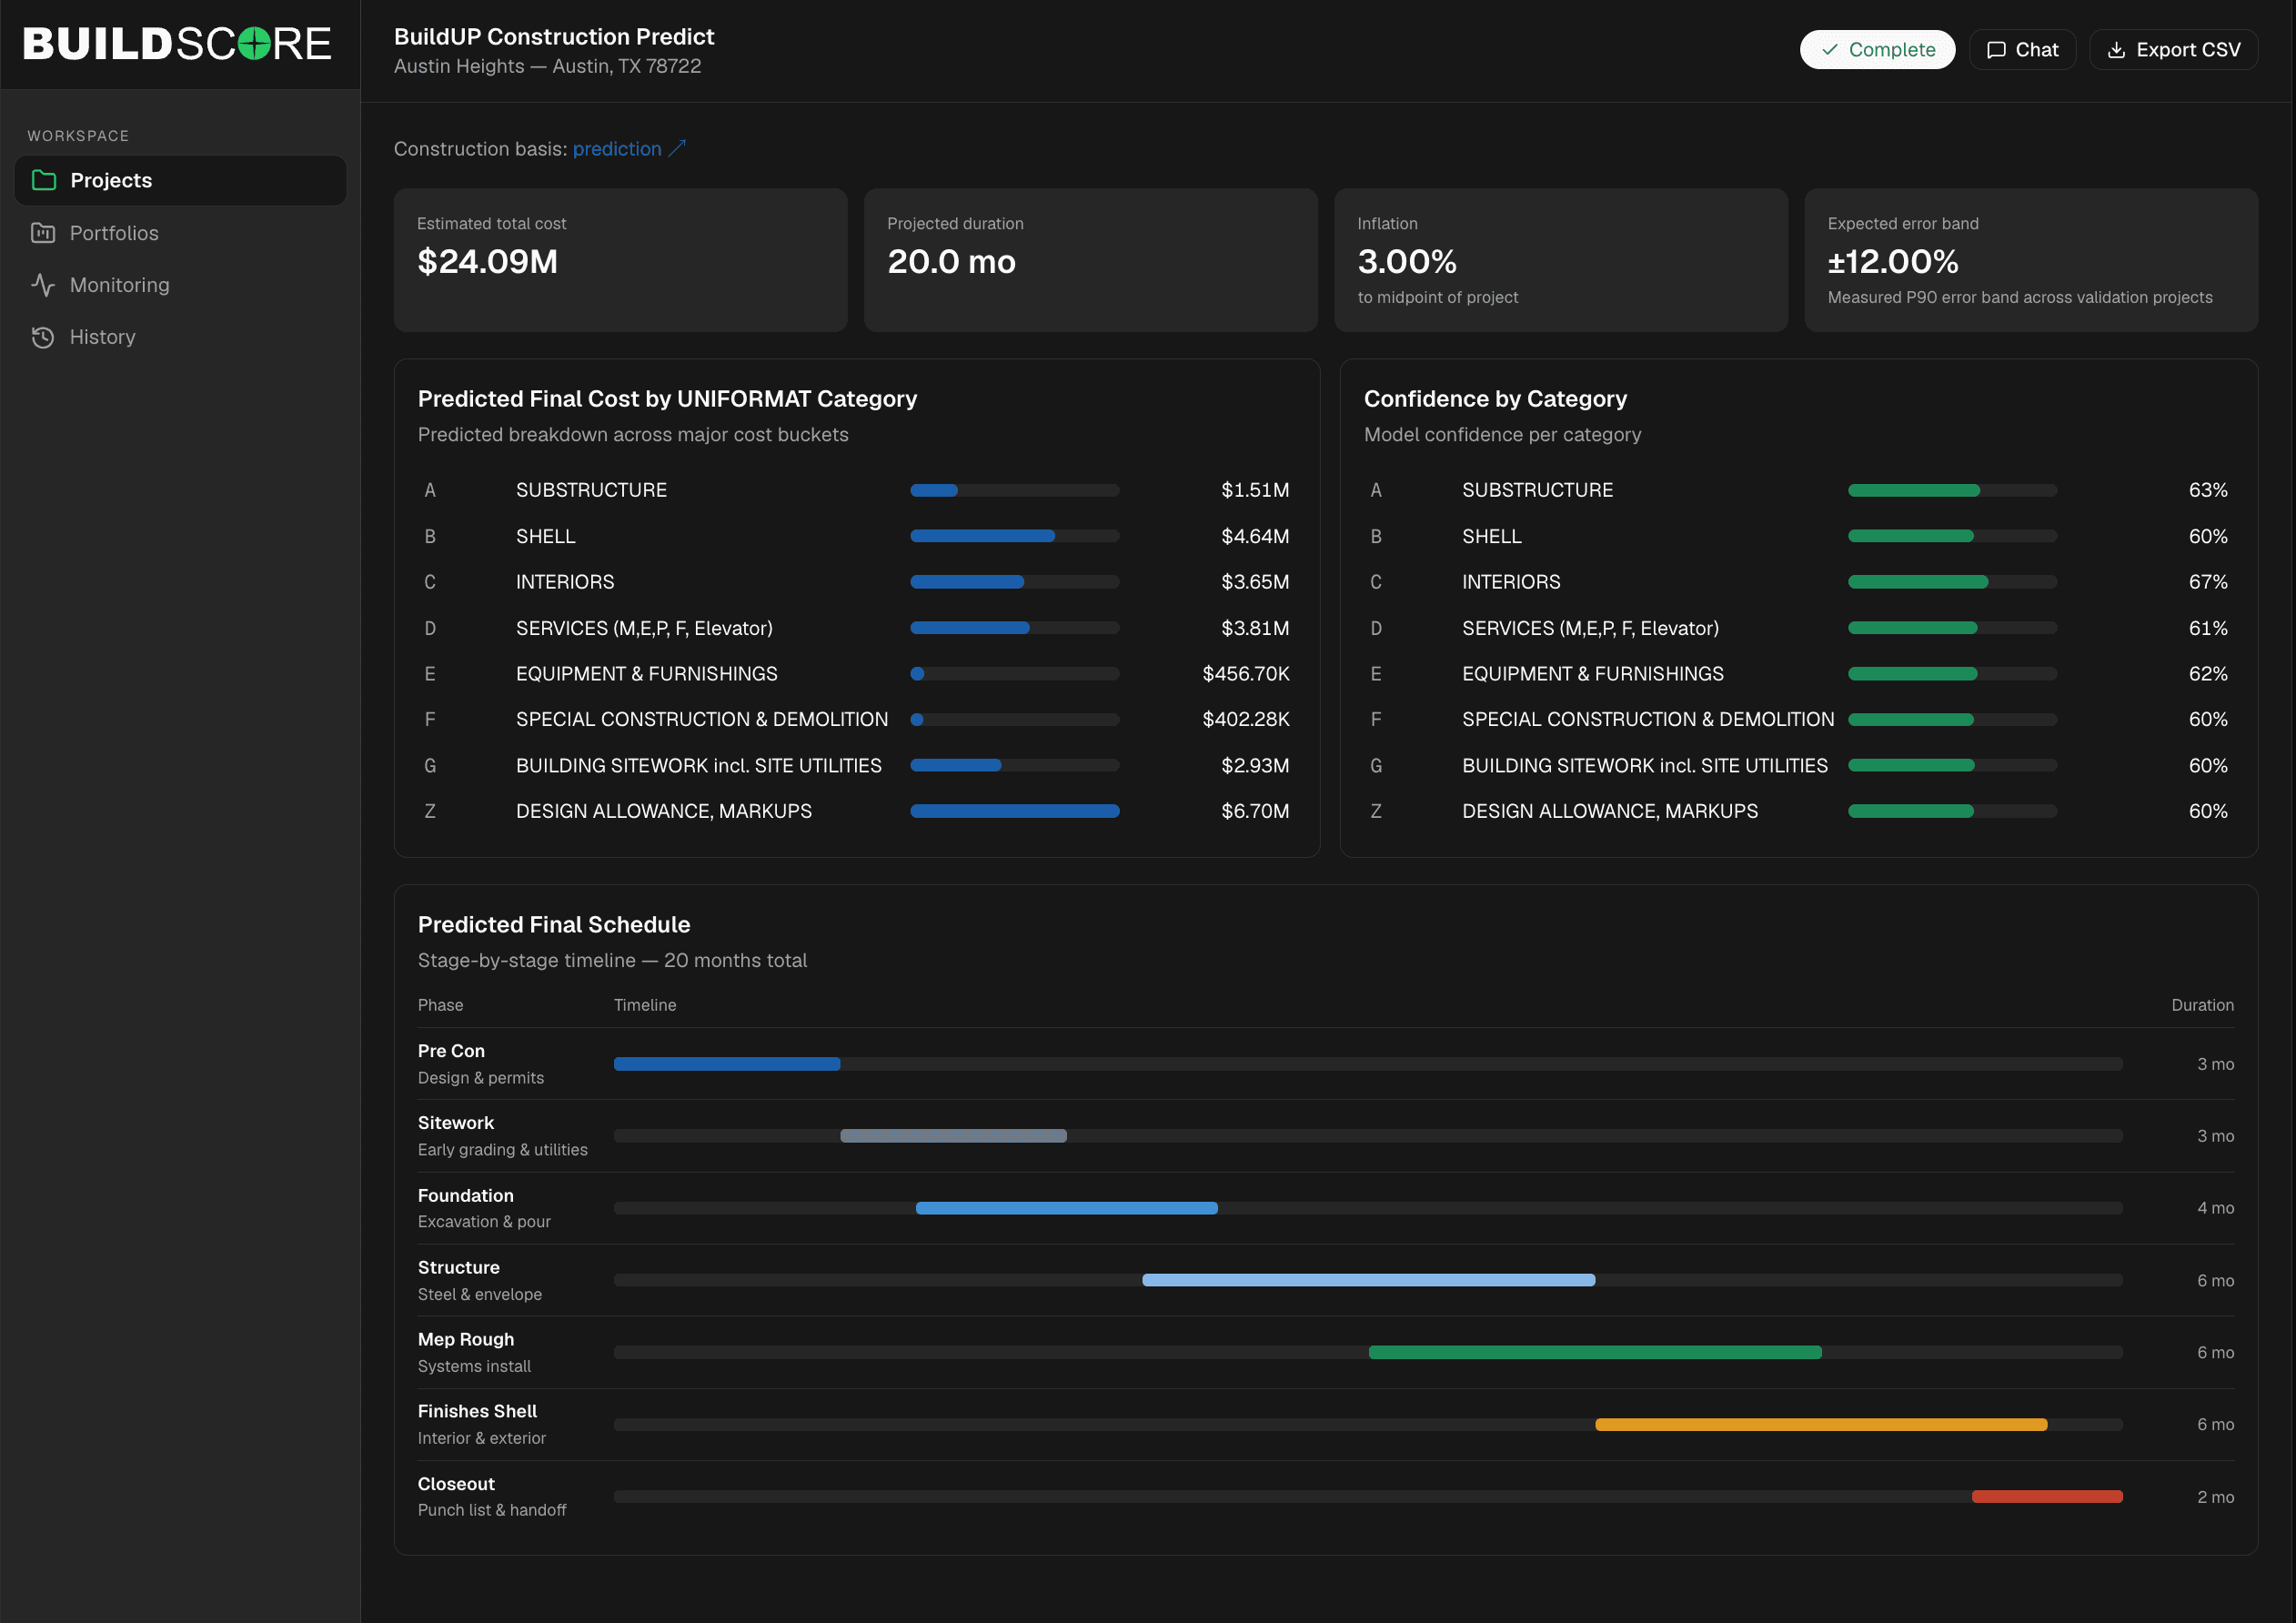Image resolution: width=2296 pixels, height=1623 pixels.
Task: Click the Complete status button
Action: click(1877, 50)
